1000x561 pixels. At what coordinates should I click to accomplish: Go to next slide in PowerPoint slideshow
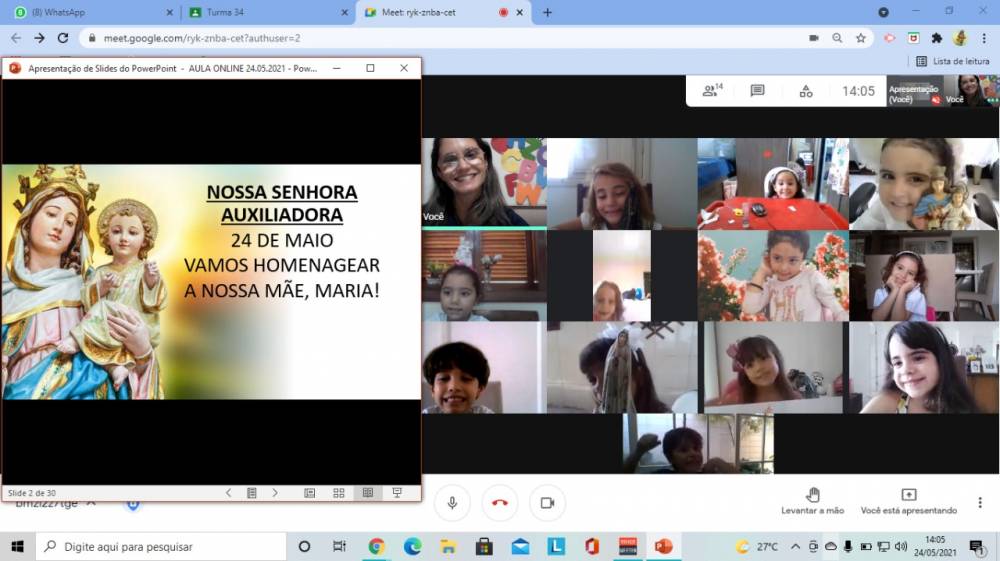click(275, 493)
